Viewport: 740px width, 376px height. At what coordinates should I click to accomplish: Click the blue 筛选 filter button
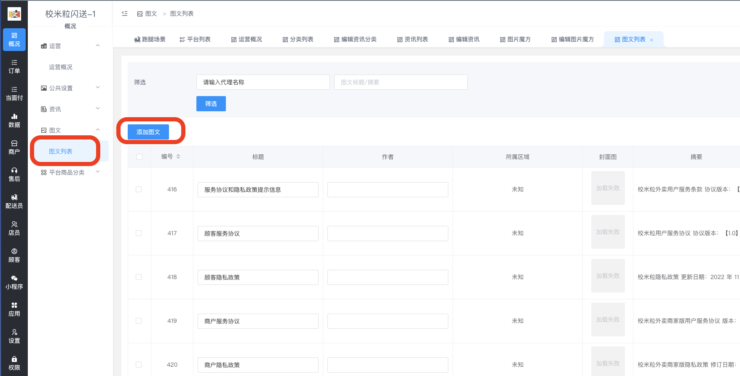(x=211, y=104)
